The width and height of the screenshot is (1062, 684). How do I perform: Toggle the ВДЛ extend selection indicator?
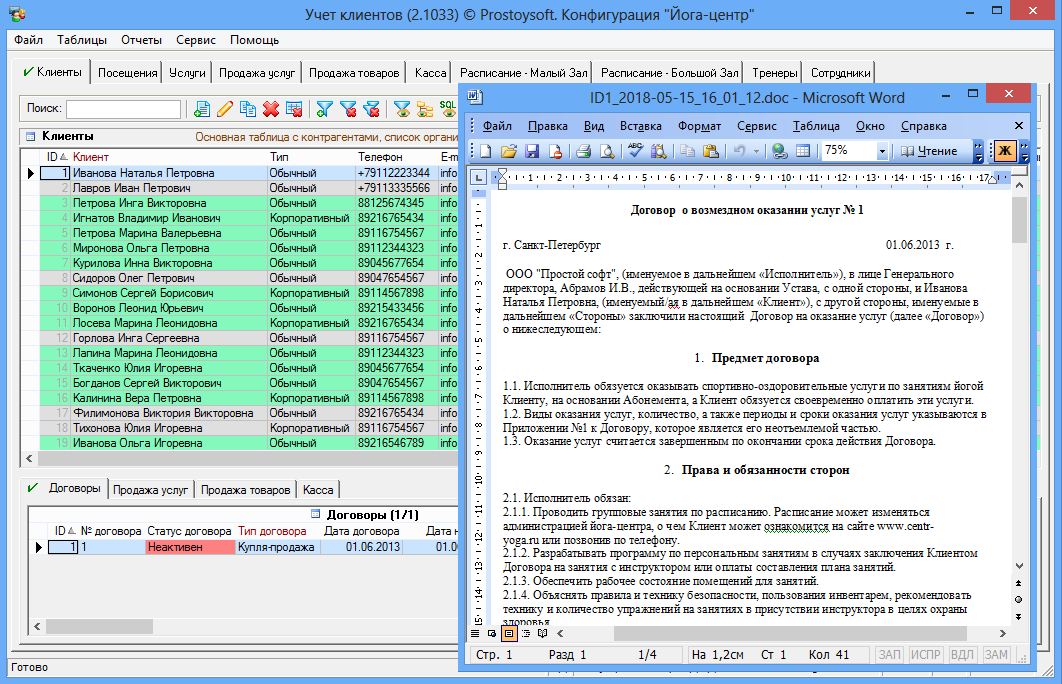[x=962, y=655]
